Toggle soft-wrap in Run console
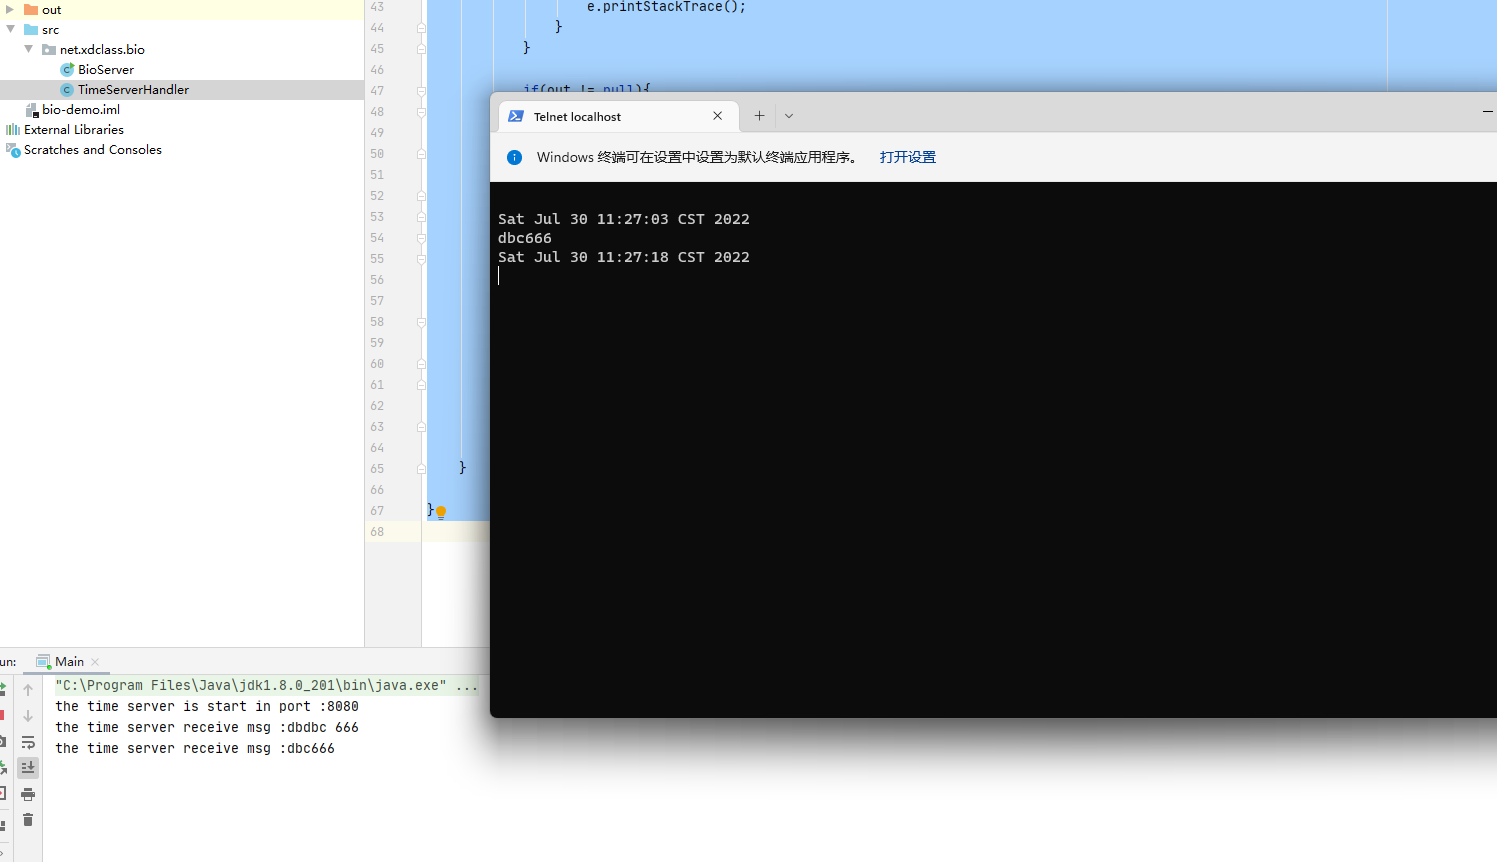Viewport: 1497px width, 862px height. pos(28,742)
